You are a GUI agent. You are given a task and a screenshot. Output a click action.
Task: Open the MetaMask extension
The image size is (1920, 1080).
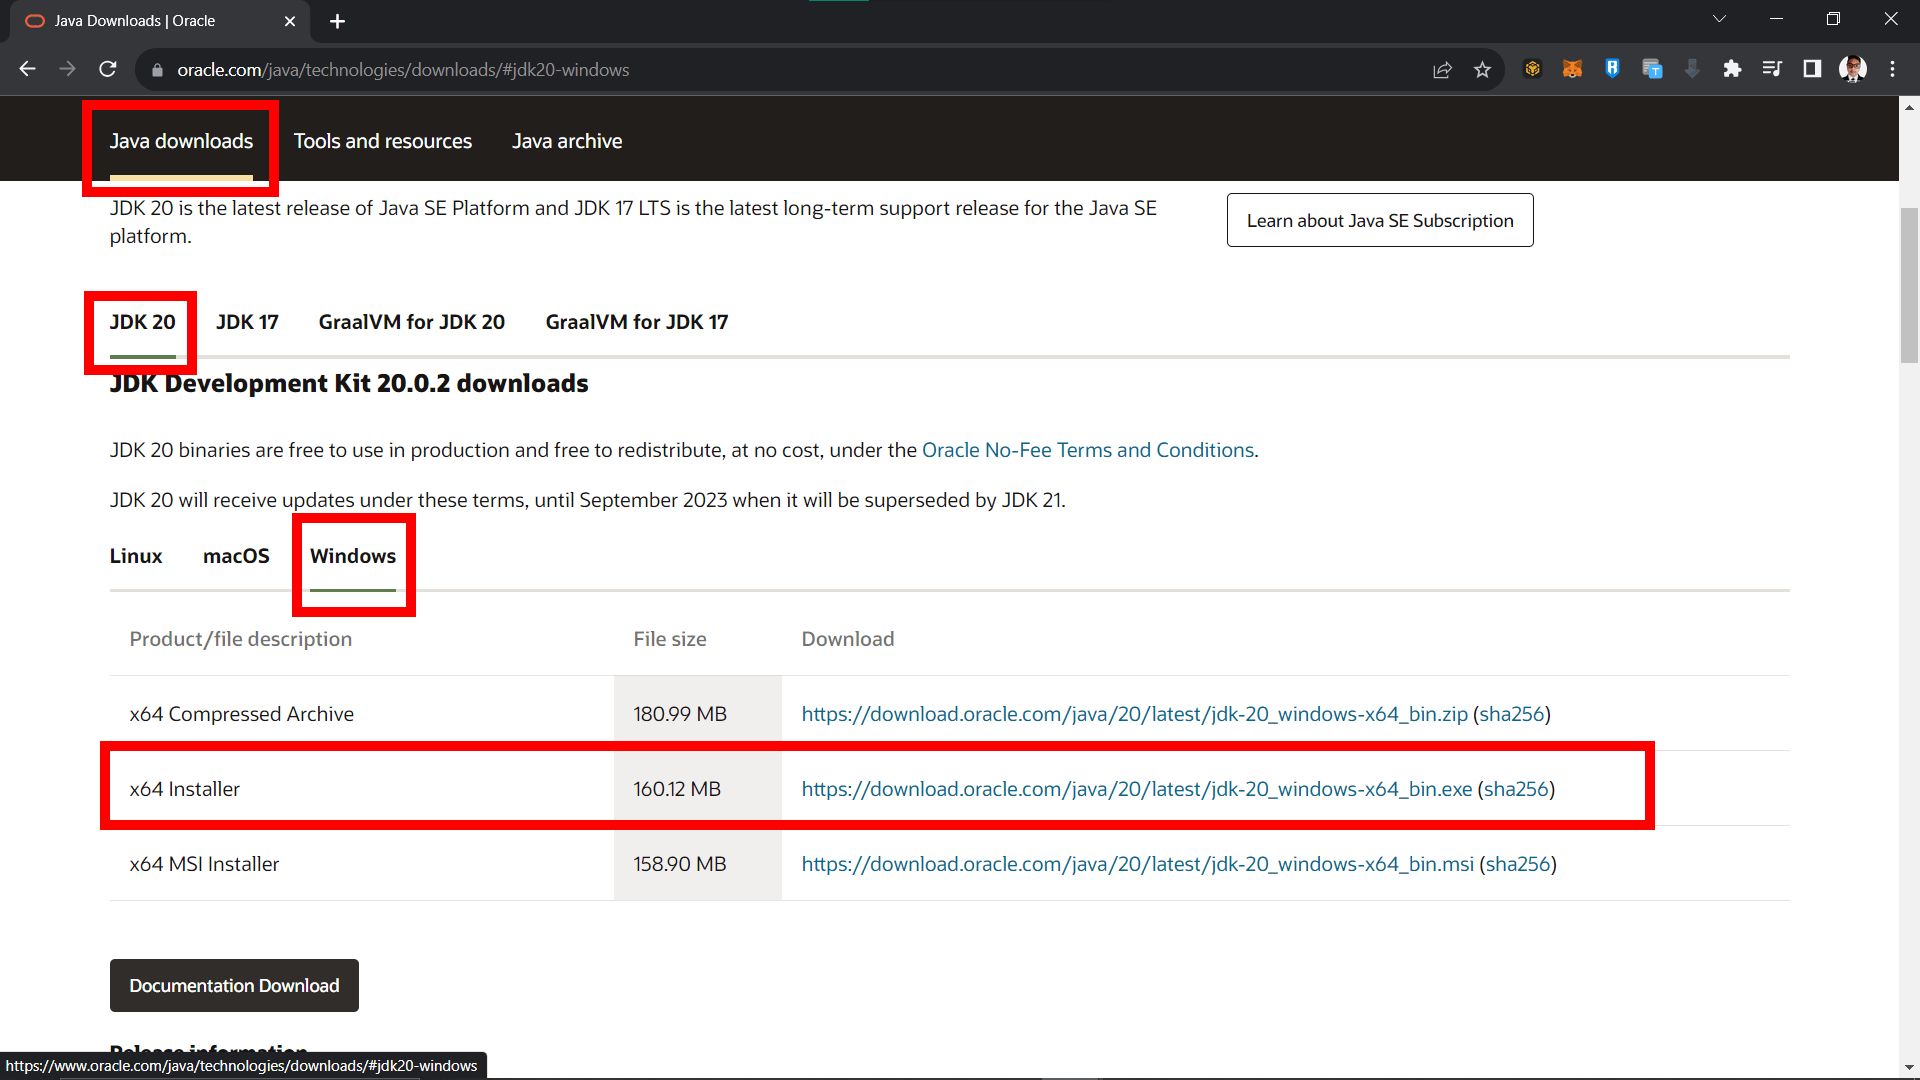coord(1572,69)
